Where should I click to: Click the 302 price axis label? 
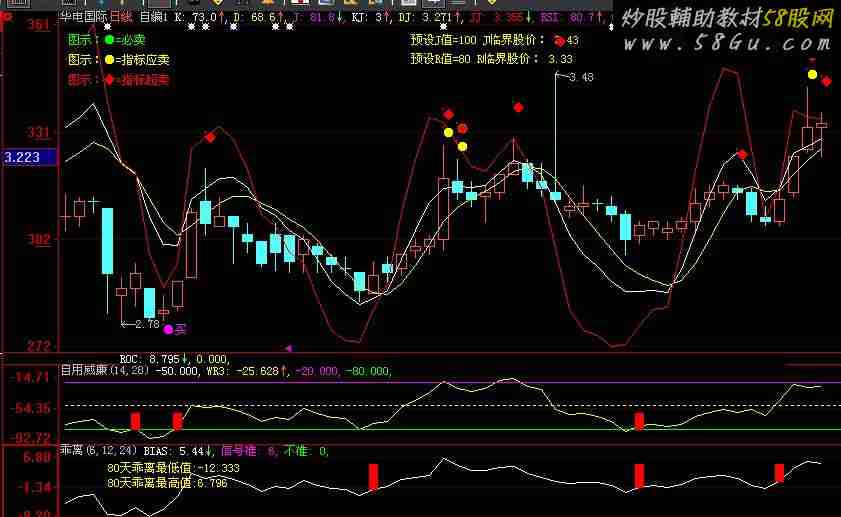(38, 239)
